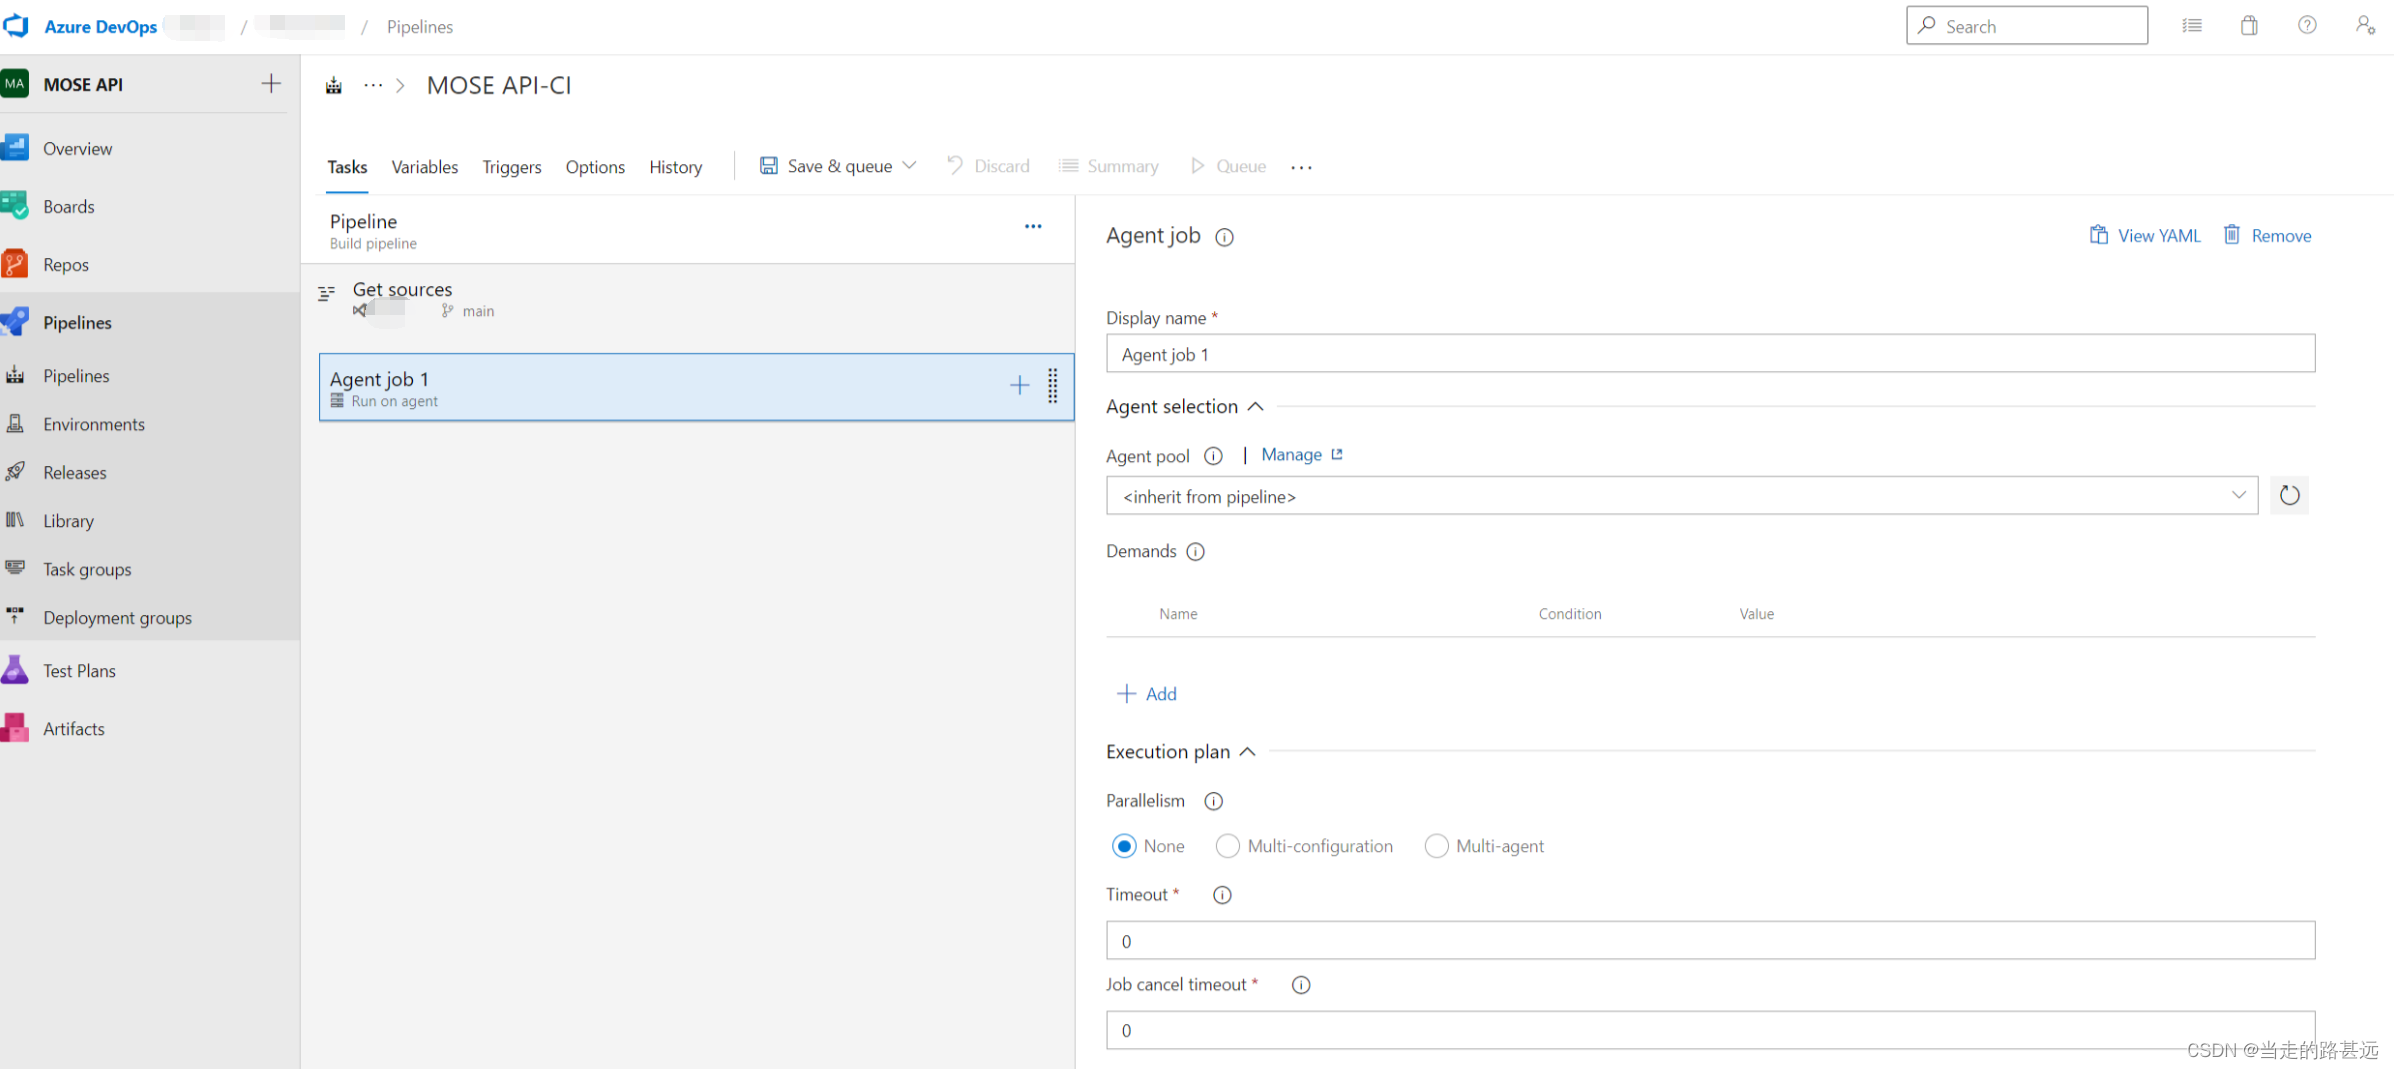The width and height of the screenshot is (2394, 1069).
Task: Select the None parallelism option
Action: (x=1124, y=846)
